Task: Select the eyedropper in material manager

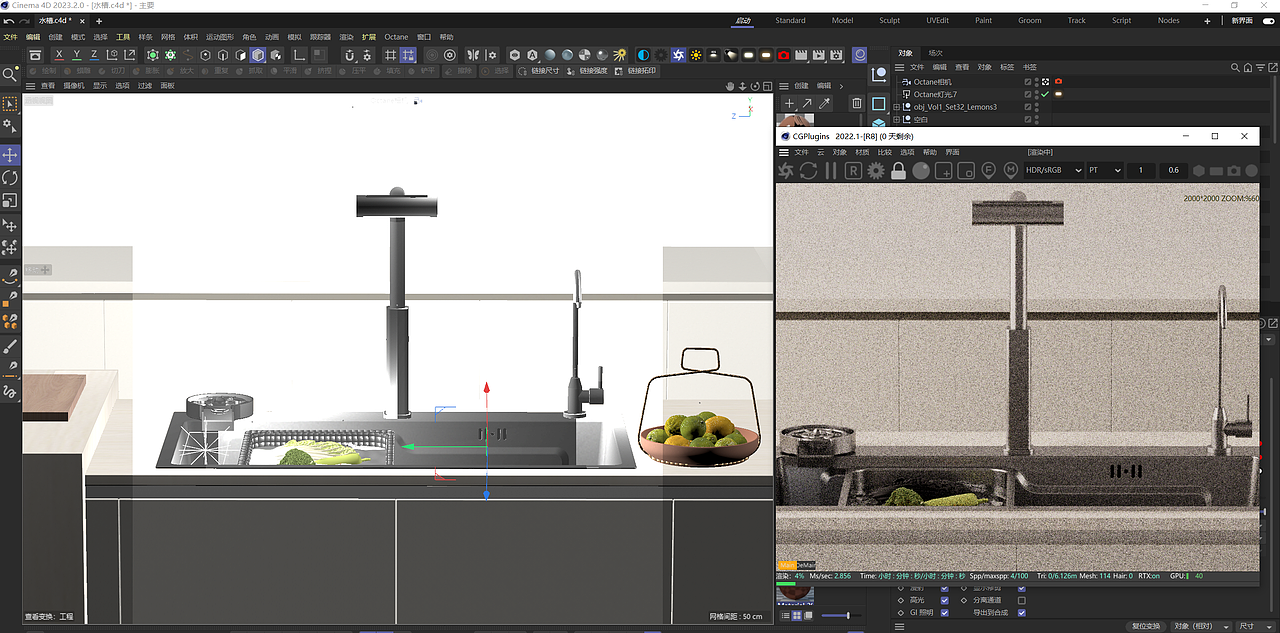Action: pos(825,103)
